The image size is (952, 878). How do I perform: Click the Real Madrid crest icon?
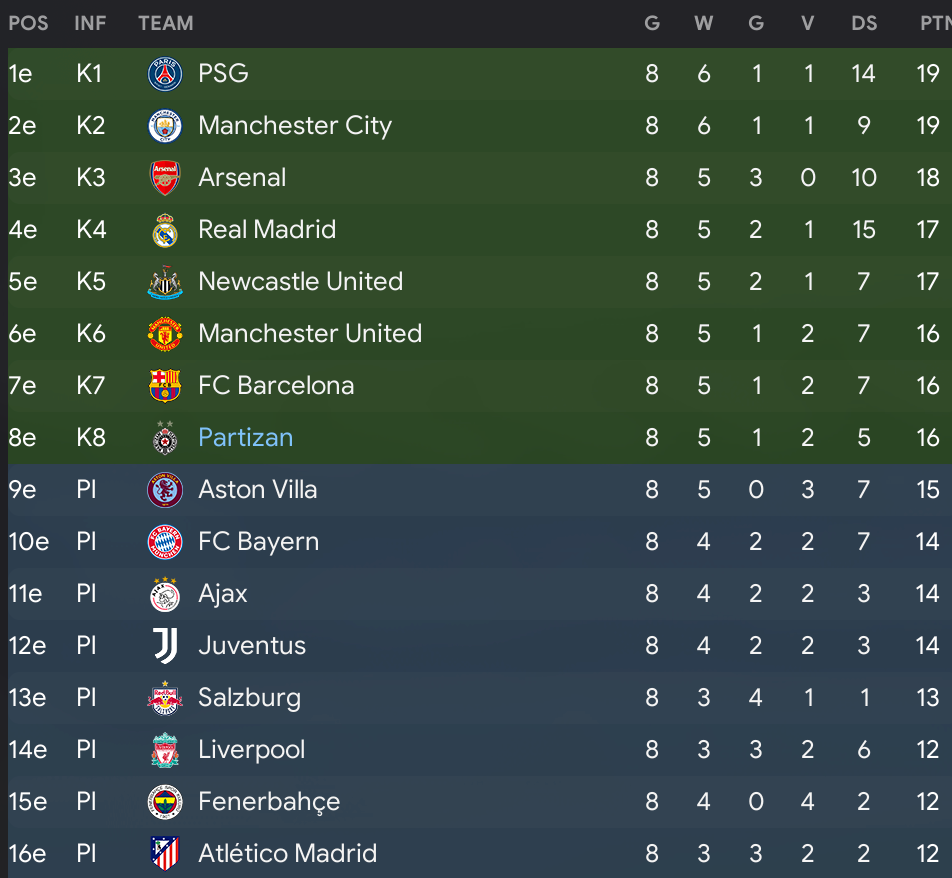pyautogui.click(x=165, y=230)
